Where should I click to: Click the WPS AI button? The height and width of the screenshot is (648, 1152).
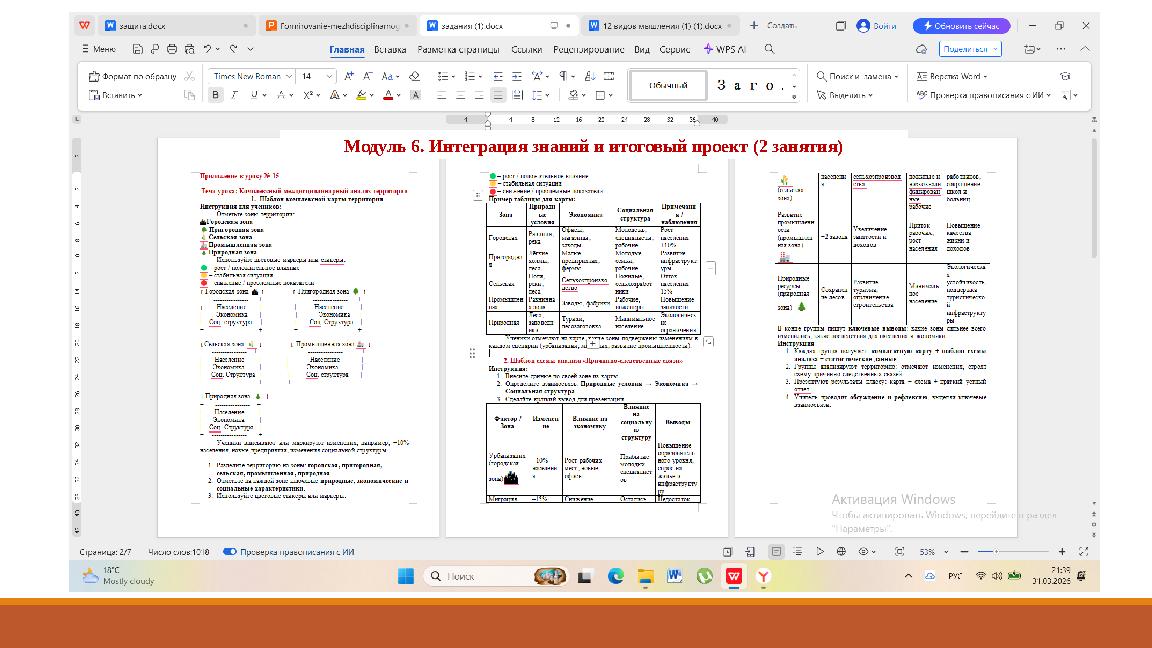pyautogui.click(x=724, y=49)
